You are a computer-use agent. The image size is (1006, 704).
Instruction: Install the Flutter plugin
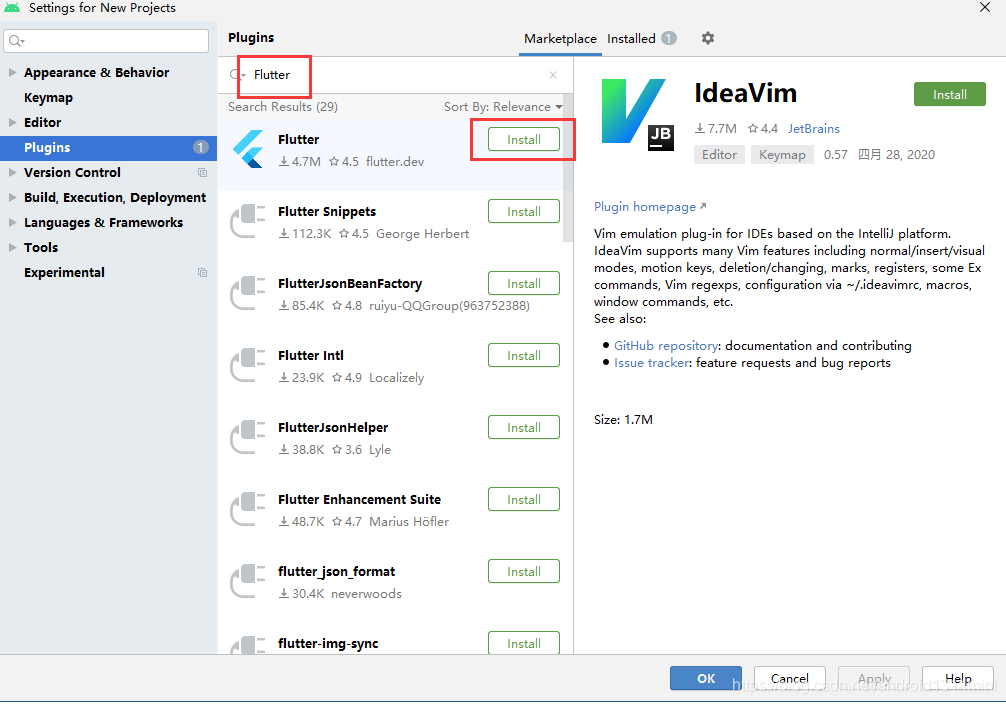pyautogui.click(x=524, y=139)
